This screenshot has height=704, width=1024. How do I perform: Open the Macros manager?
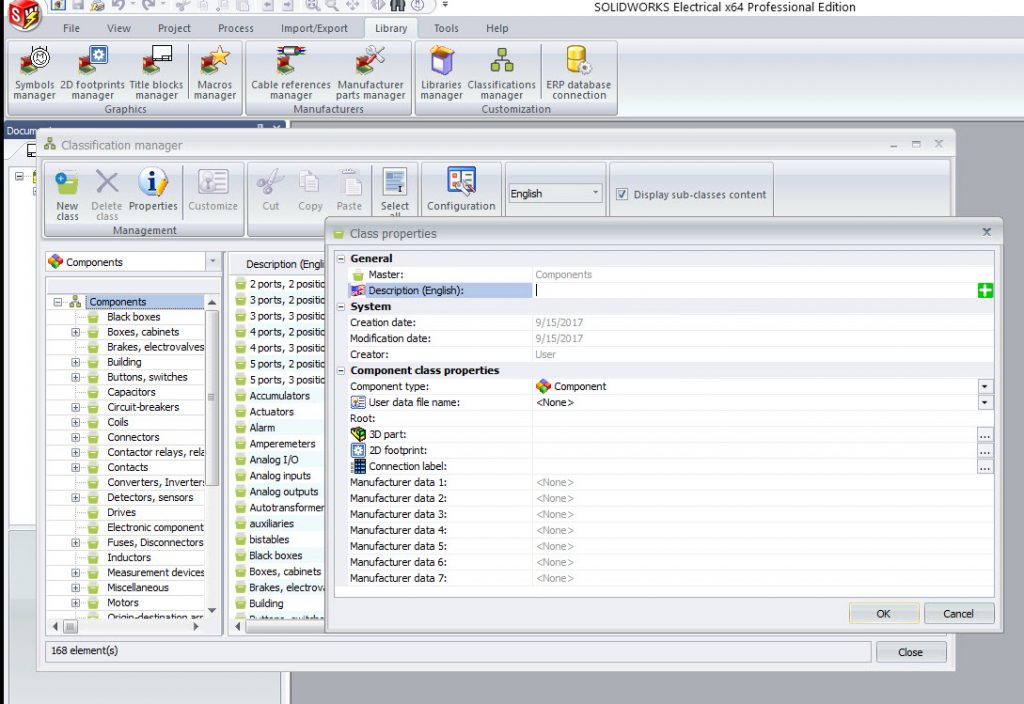[215, 72]
